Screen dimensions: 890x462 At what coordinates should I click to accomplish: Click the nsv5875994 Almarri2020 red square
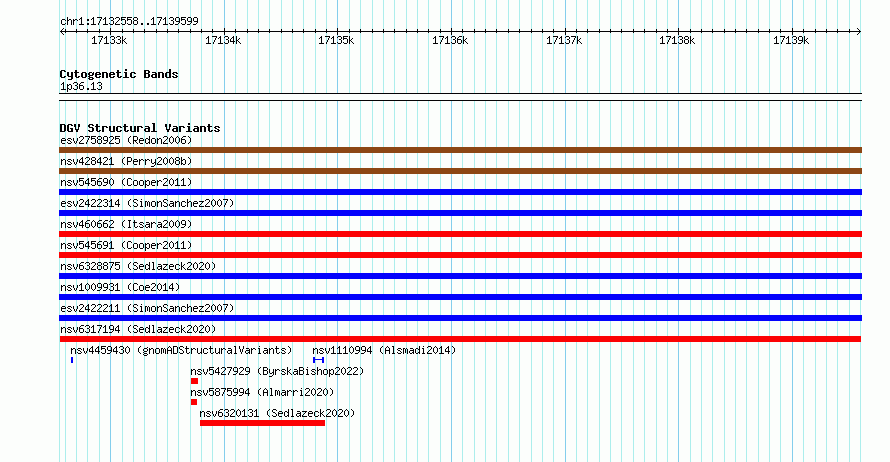coord(194,402)
